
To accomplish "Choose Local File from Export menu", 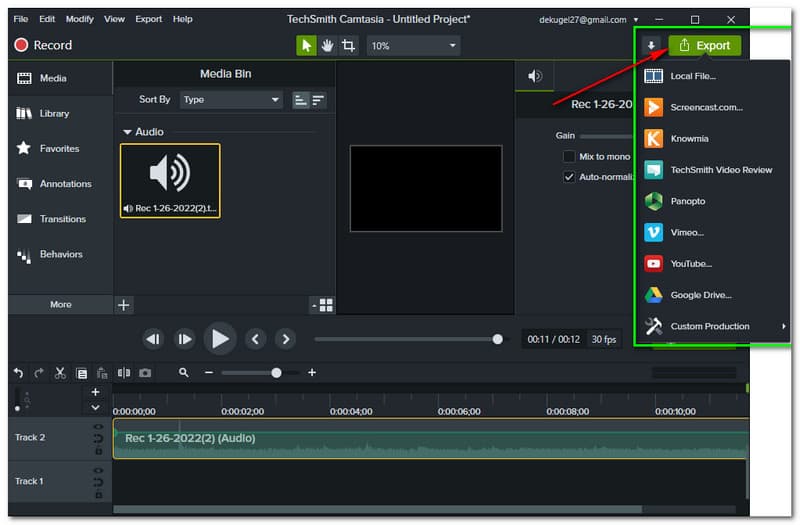I will [x=693, y=76].
